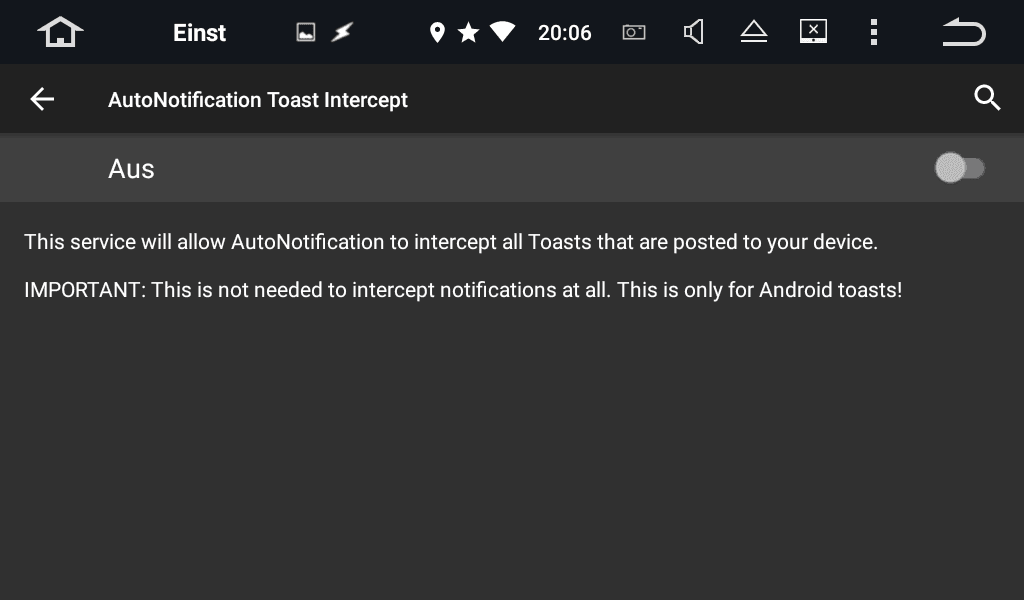Tap the lightning bolt notification icon
This screenshot has height=600, width=1024.
click(x=342, y=32)
